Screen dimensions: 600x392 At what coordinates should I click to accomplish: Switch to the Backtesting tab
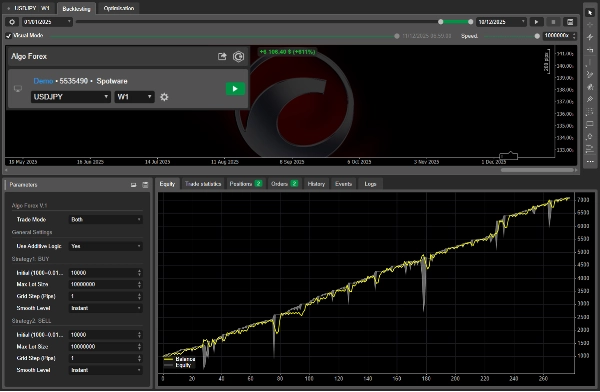pyautogui.click(x=77, y=8)
